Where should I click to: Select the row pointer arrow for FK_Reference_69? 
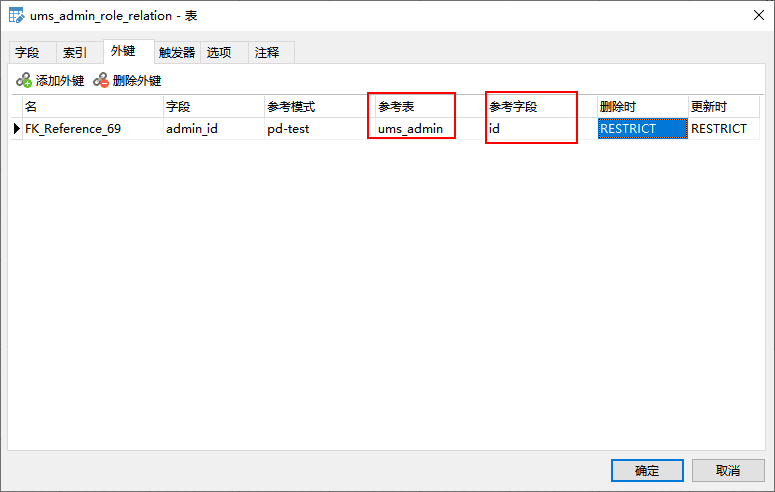click(16, 129)
